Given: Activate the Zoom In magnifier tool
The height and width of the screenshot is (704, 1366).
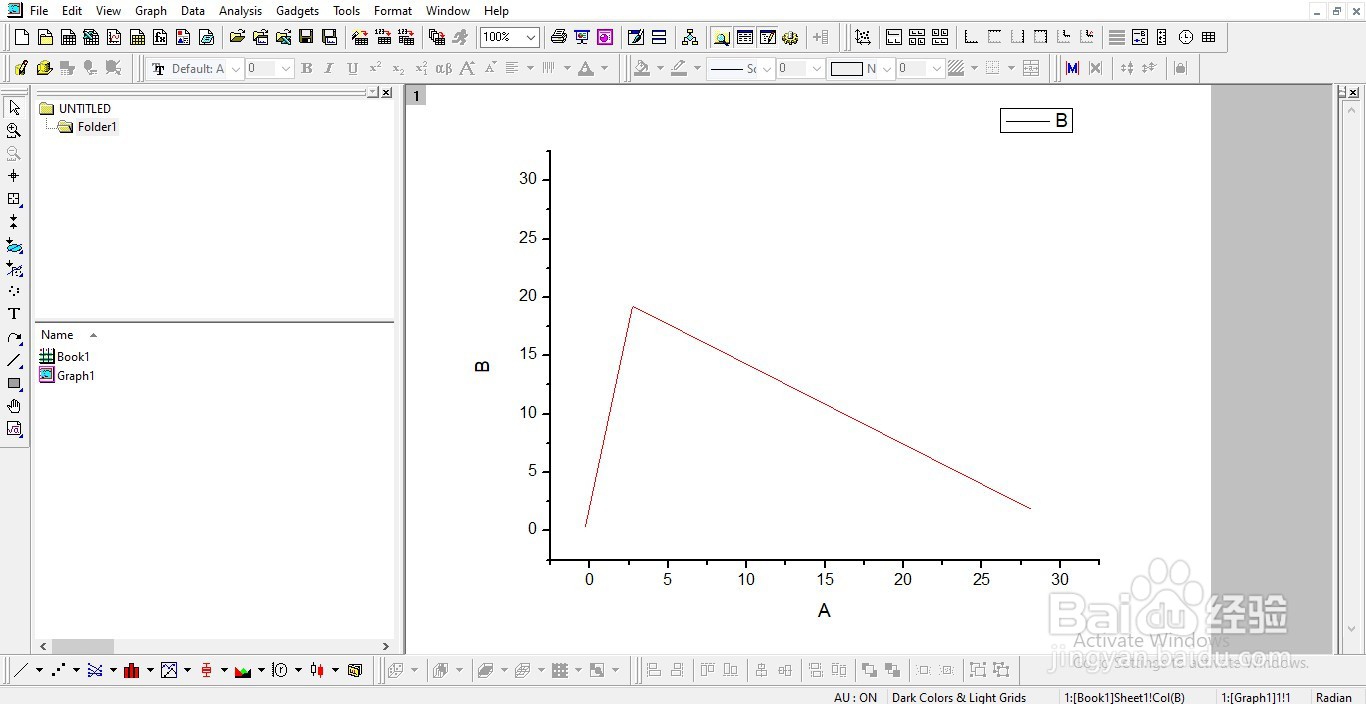Looking at the screenshot, I should [14, 130].
